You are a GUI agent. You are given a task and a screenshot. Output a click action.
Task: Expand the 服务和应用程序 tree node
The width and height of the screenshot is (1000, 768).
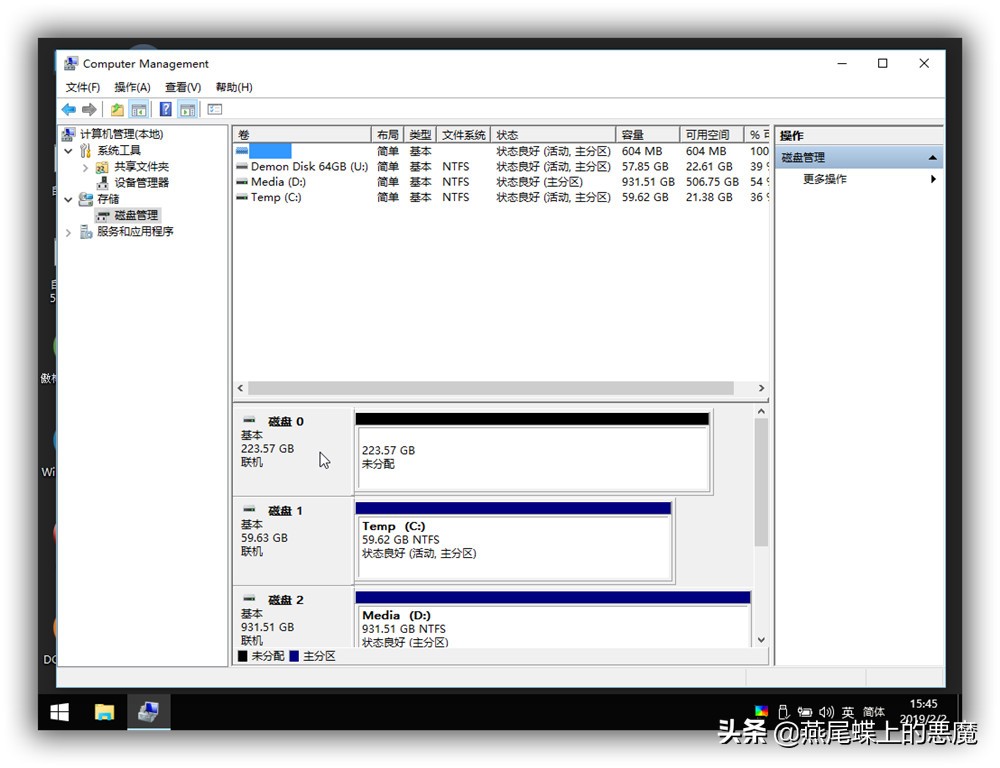point(68,233)
